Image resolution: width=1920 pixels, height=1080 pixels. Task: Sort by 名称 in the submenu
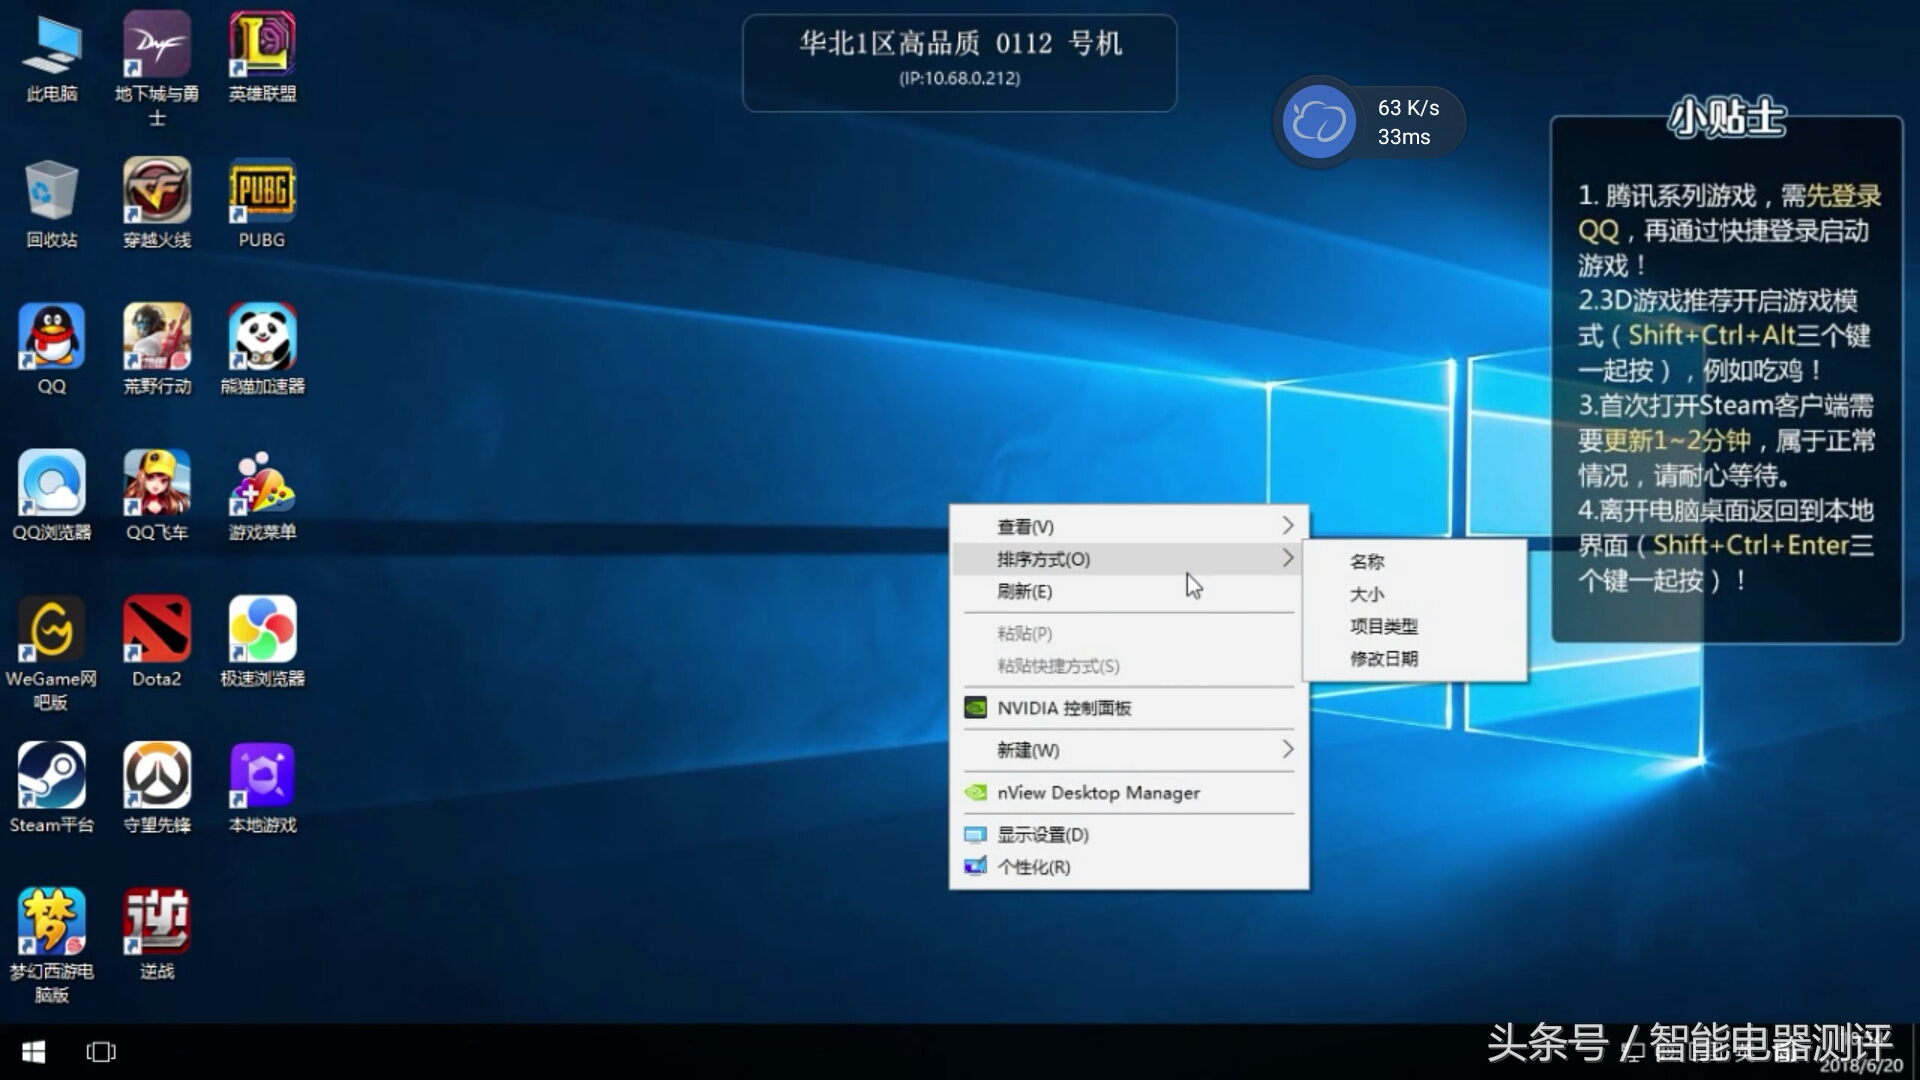tap(1367, 562)
